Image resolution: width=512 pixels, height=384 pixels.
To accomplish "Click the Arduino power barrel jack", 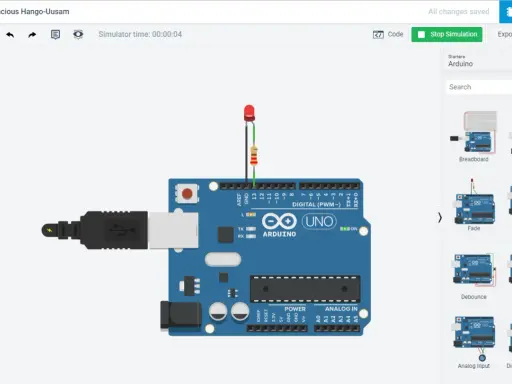I will (x=181, y=315).
